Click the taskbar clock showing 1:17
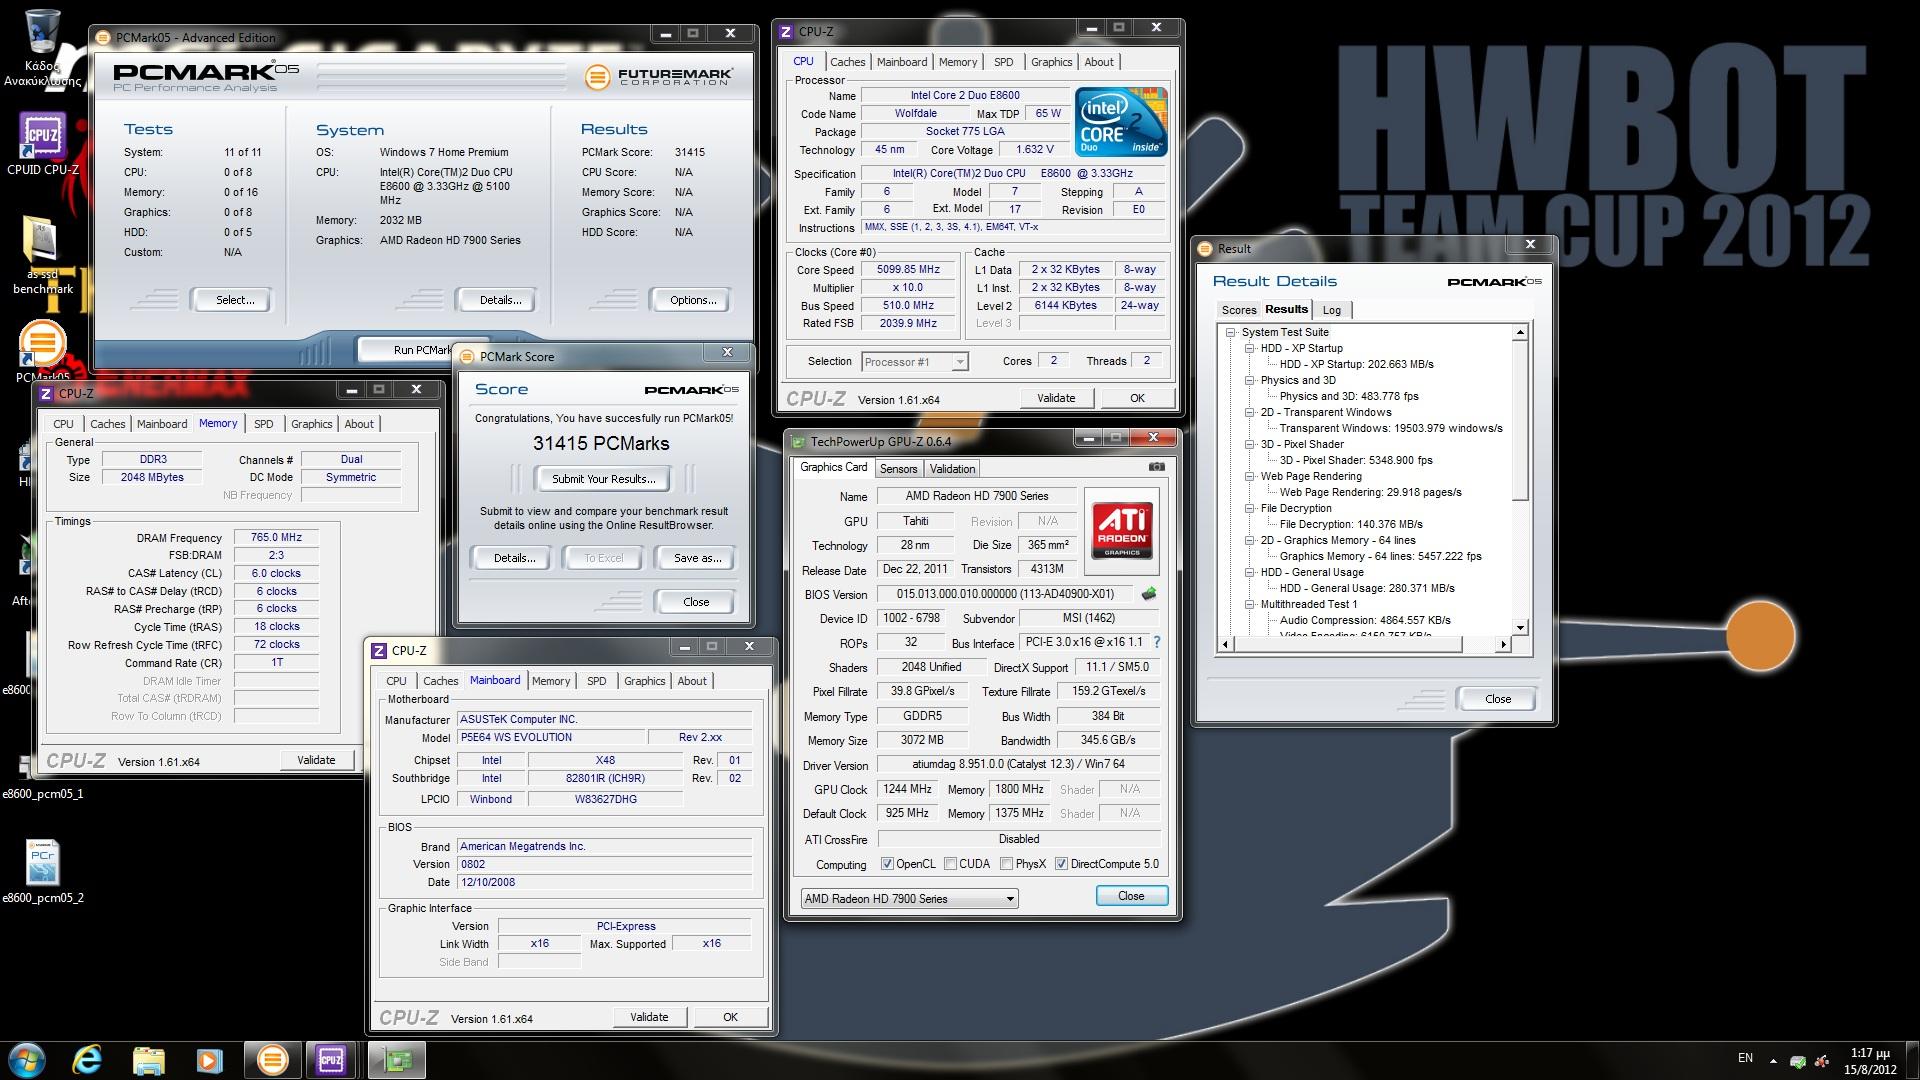 click(x=1870, y=1061)
